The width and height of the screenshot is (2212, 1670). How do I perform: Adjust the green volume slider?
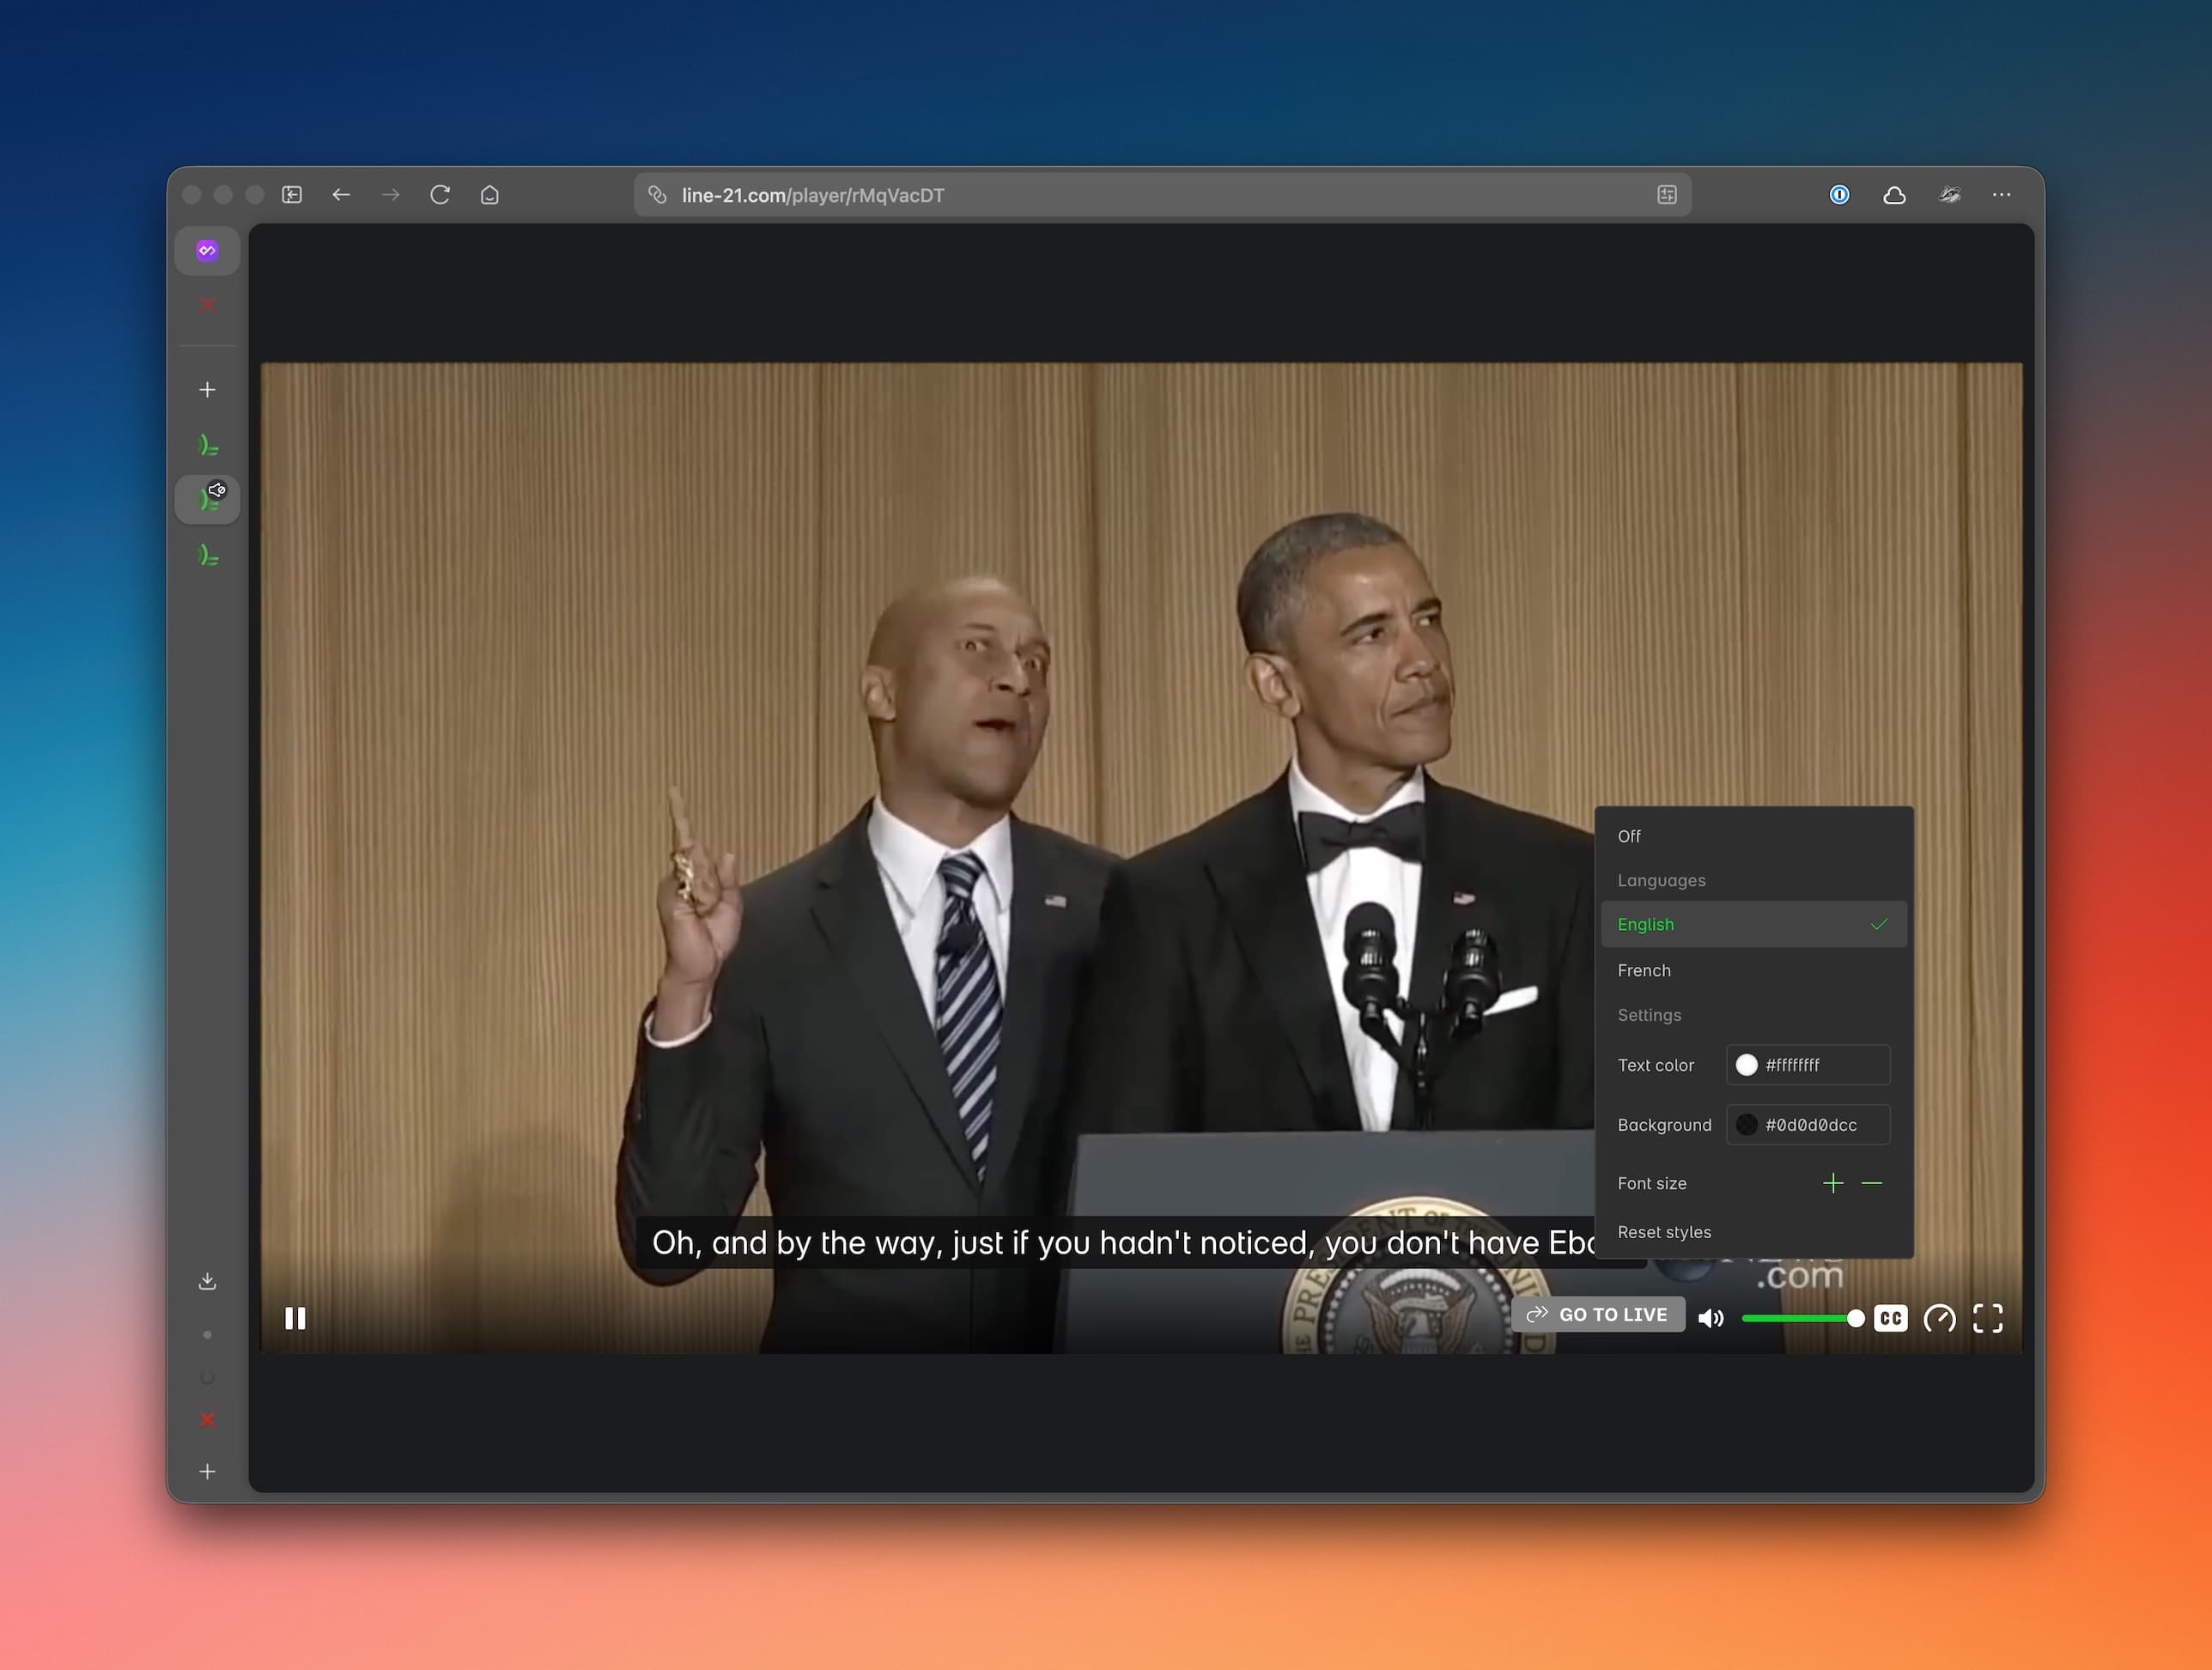click(x=1800, y=1318)
